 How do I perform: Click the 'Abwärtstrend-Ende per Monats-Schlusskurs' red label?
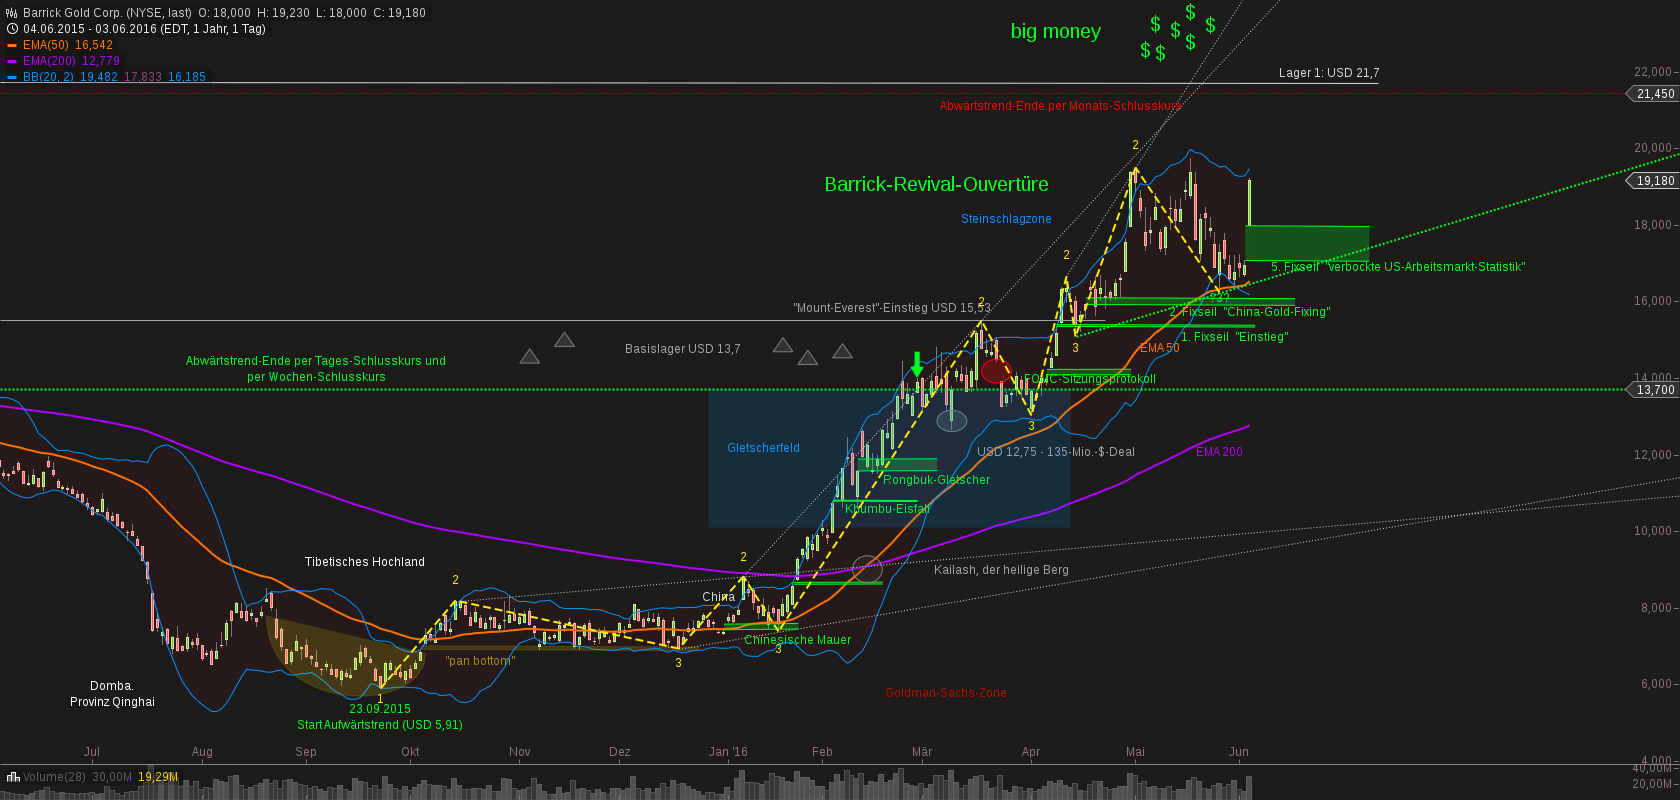coord(1060,105)
